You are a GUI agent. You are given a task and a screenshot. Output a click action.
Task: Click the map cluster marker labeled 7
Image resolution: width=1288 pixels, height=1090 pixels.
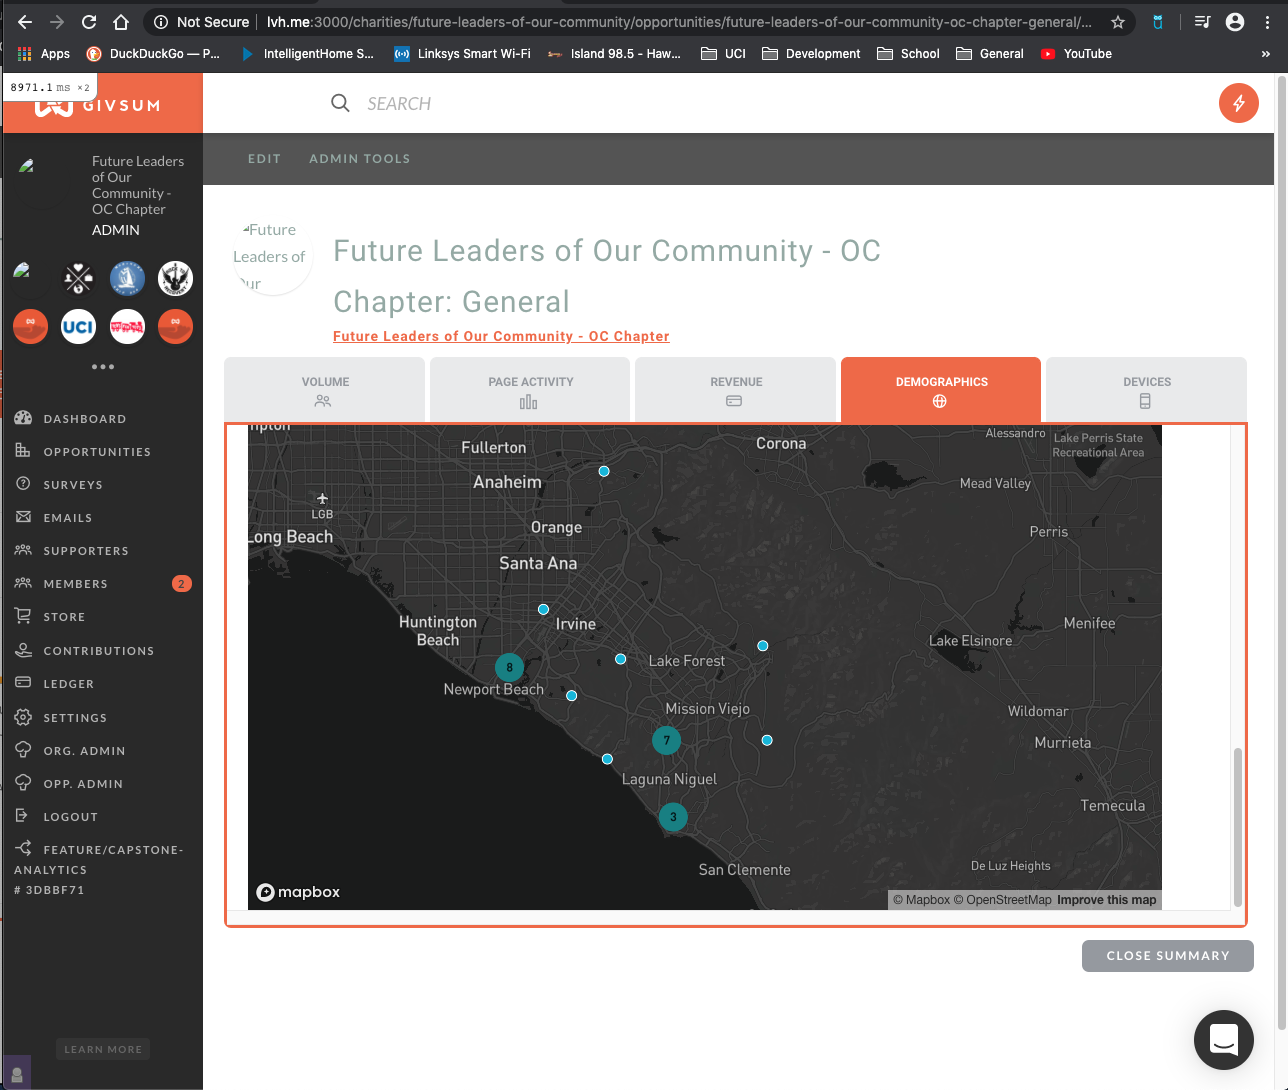(x=666, y=740)
